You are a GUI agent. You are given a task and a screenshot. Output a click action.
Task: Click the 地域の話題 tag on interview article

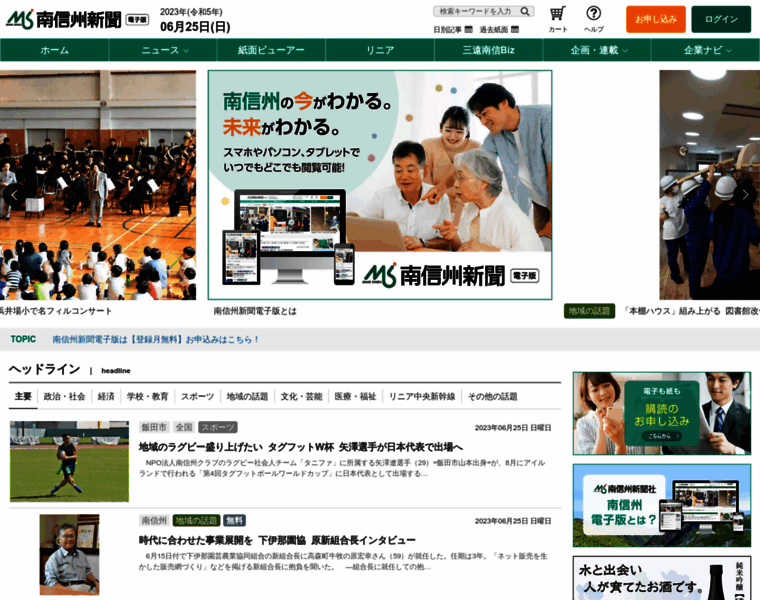pyautogui.click(x=196, y=521)
